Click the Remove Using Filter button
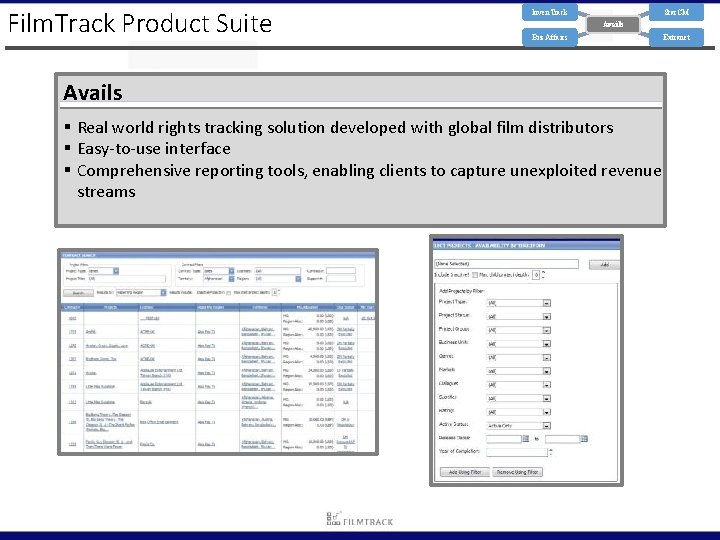The height and width of the screenshot is (540, 720). [x=517, y=472]
